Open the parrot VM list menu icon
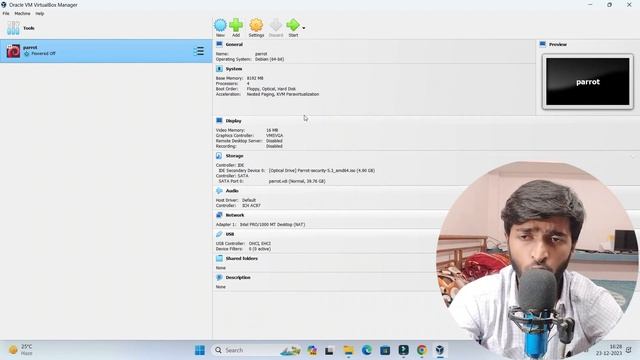The height and width of the screenshot is (360, 640). click(x=199, y=51)
